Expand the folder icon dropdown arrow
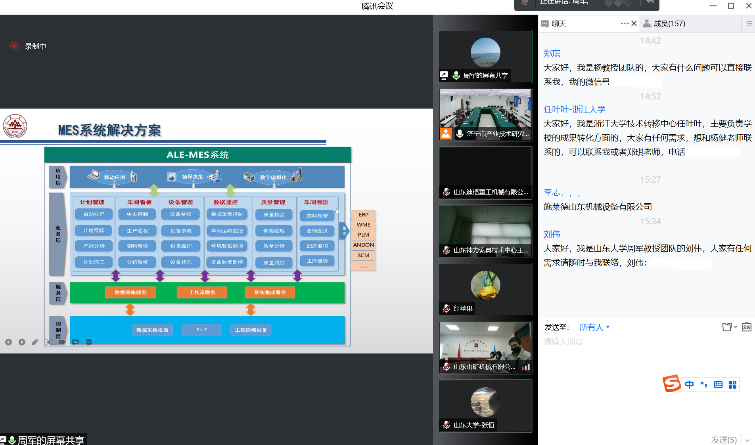Viewport: 755px width, 445px height. (x=735, y=327)
